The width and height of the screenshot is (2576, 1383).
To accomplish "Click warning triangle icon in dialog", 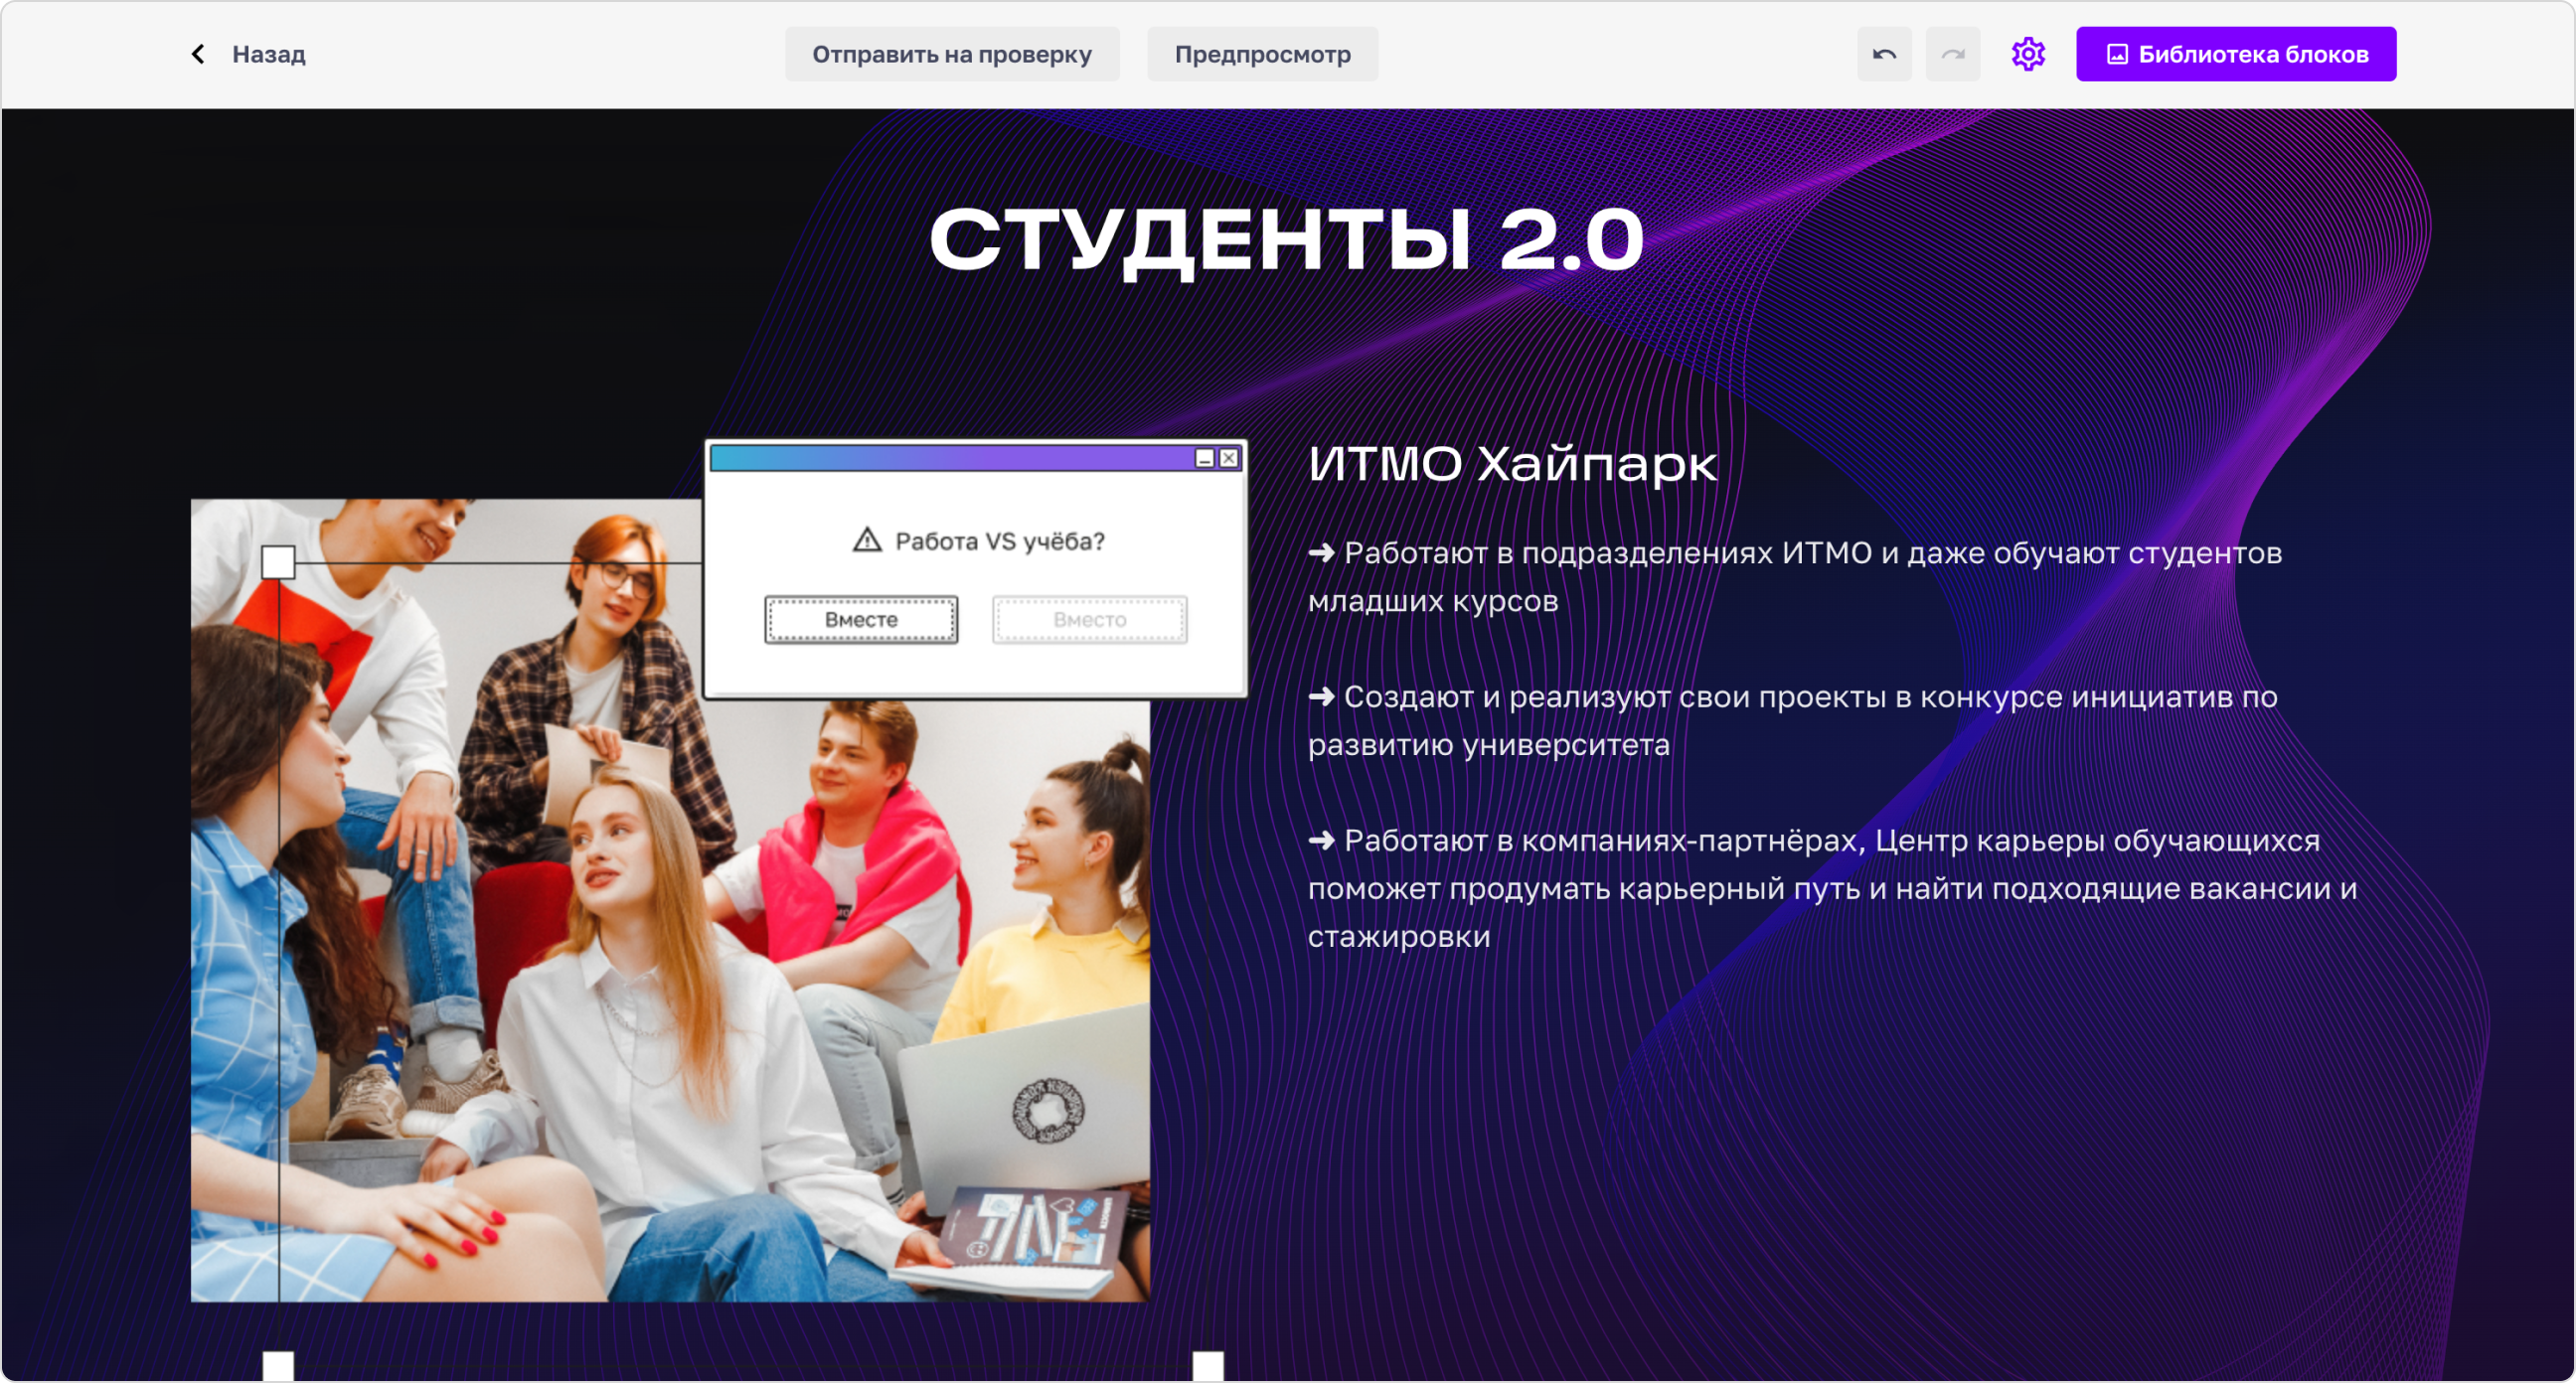I will [867, 541].
